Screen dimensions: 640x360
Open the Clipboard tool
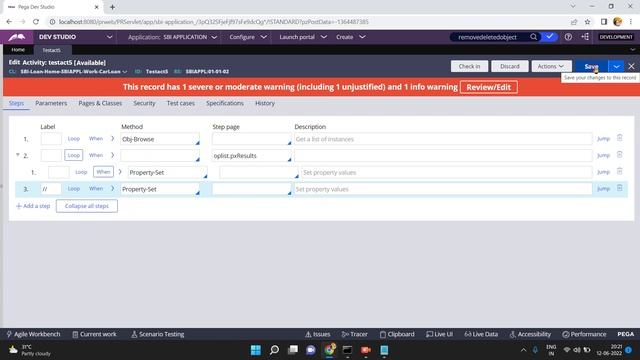tap(397, 334)
